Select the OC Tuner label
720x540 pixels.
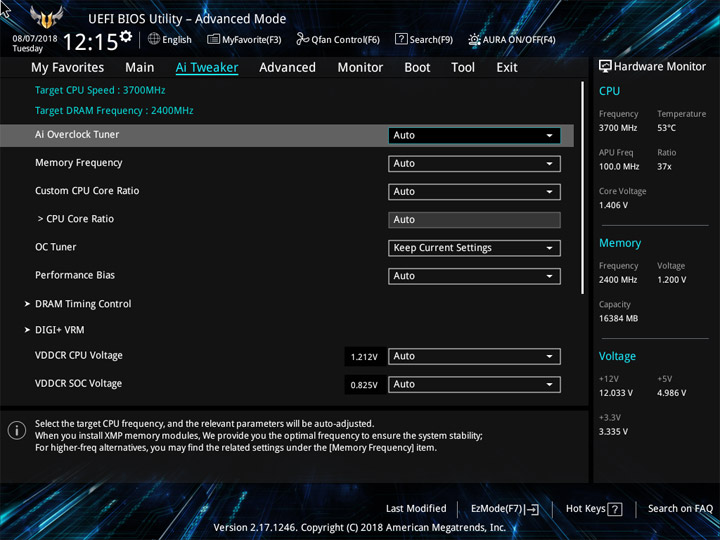(x=56, y=247)
